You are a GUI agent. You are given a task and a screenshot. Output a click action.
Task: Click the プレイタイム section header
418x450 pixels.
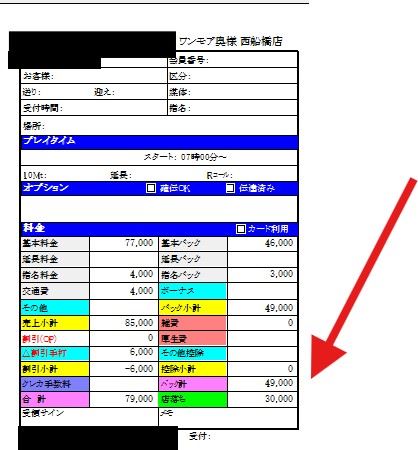[x=159, y=142]
